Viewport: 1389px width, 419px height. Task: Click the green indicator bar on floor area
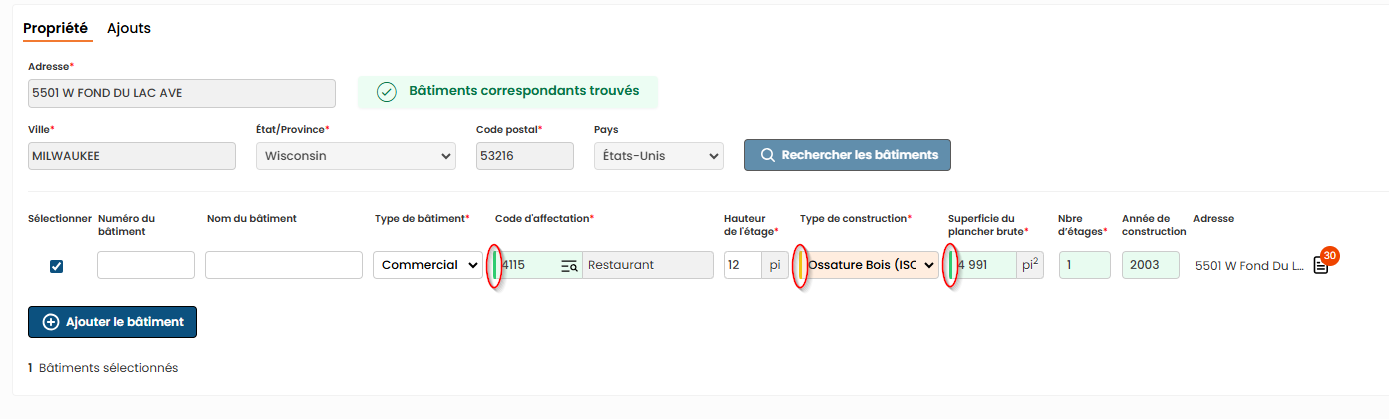click(950, 265)
